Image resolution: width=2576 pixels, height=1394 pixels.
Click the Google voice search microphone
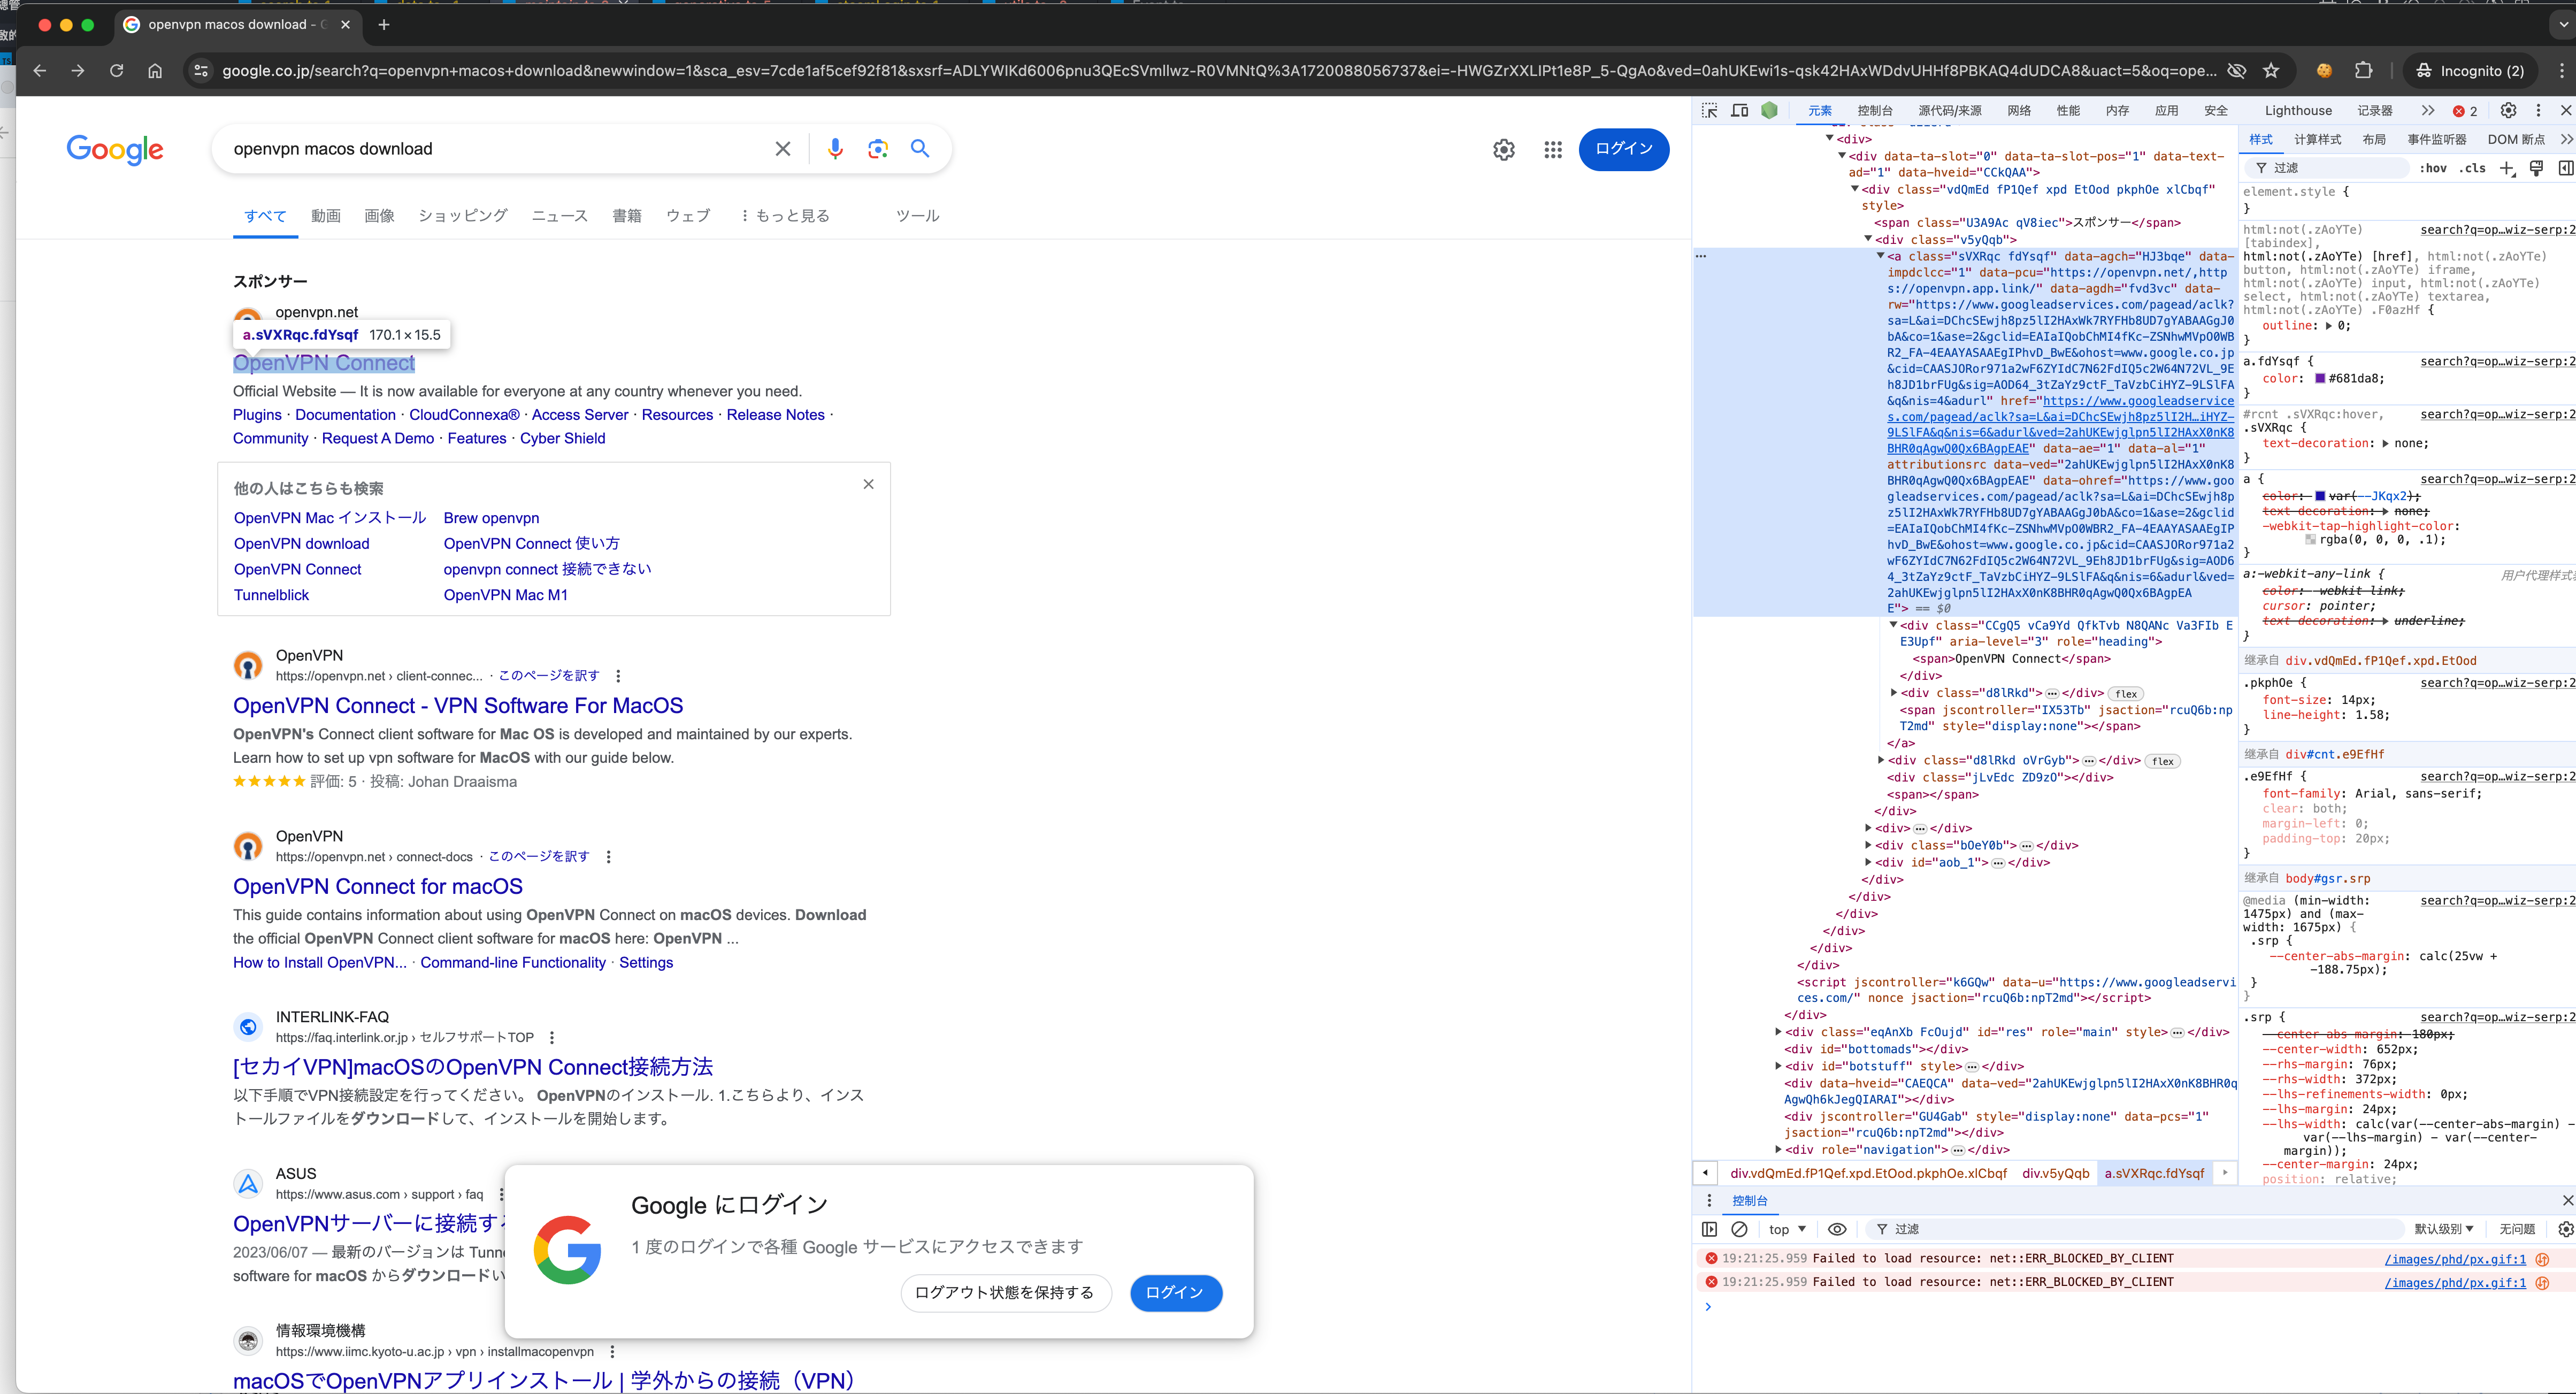tap(835, 149)
